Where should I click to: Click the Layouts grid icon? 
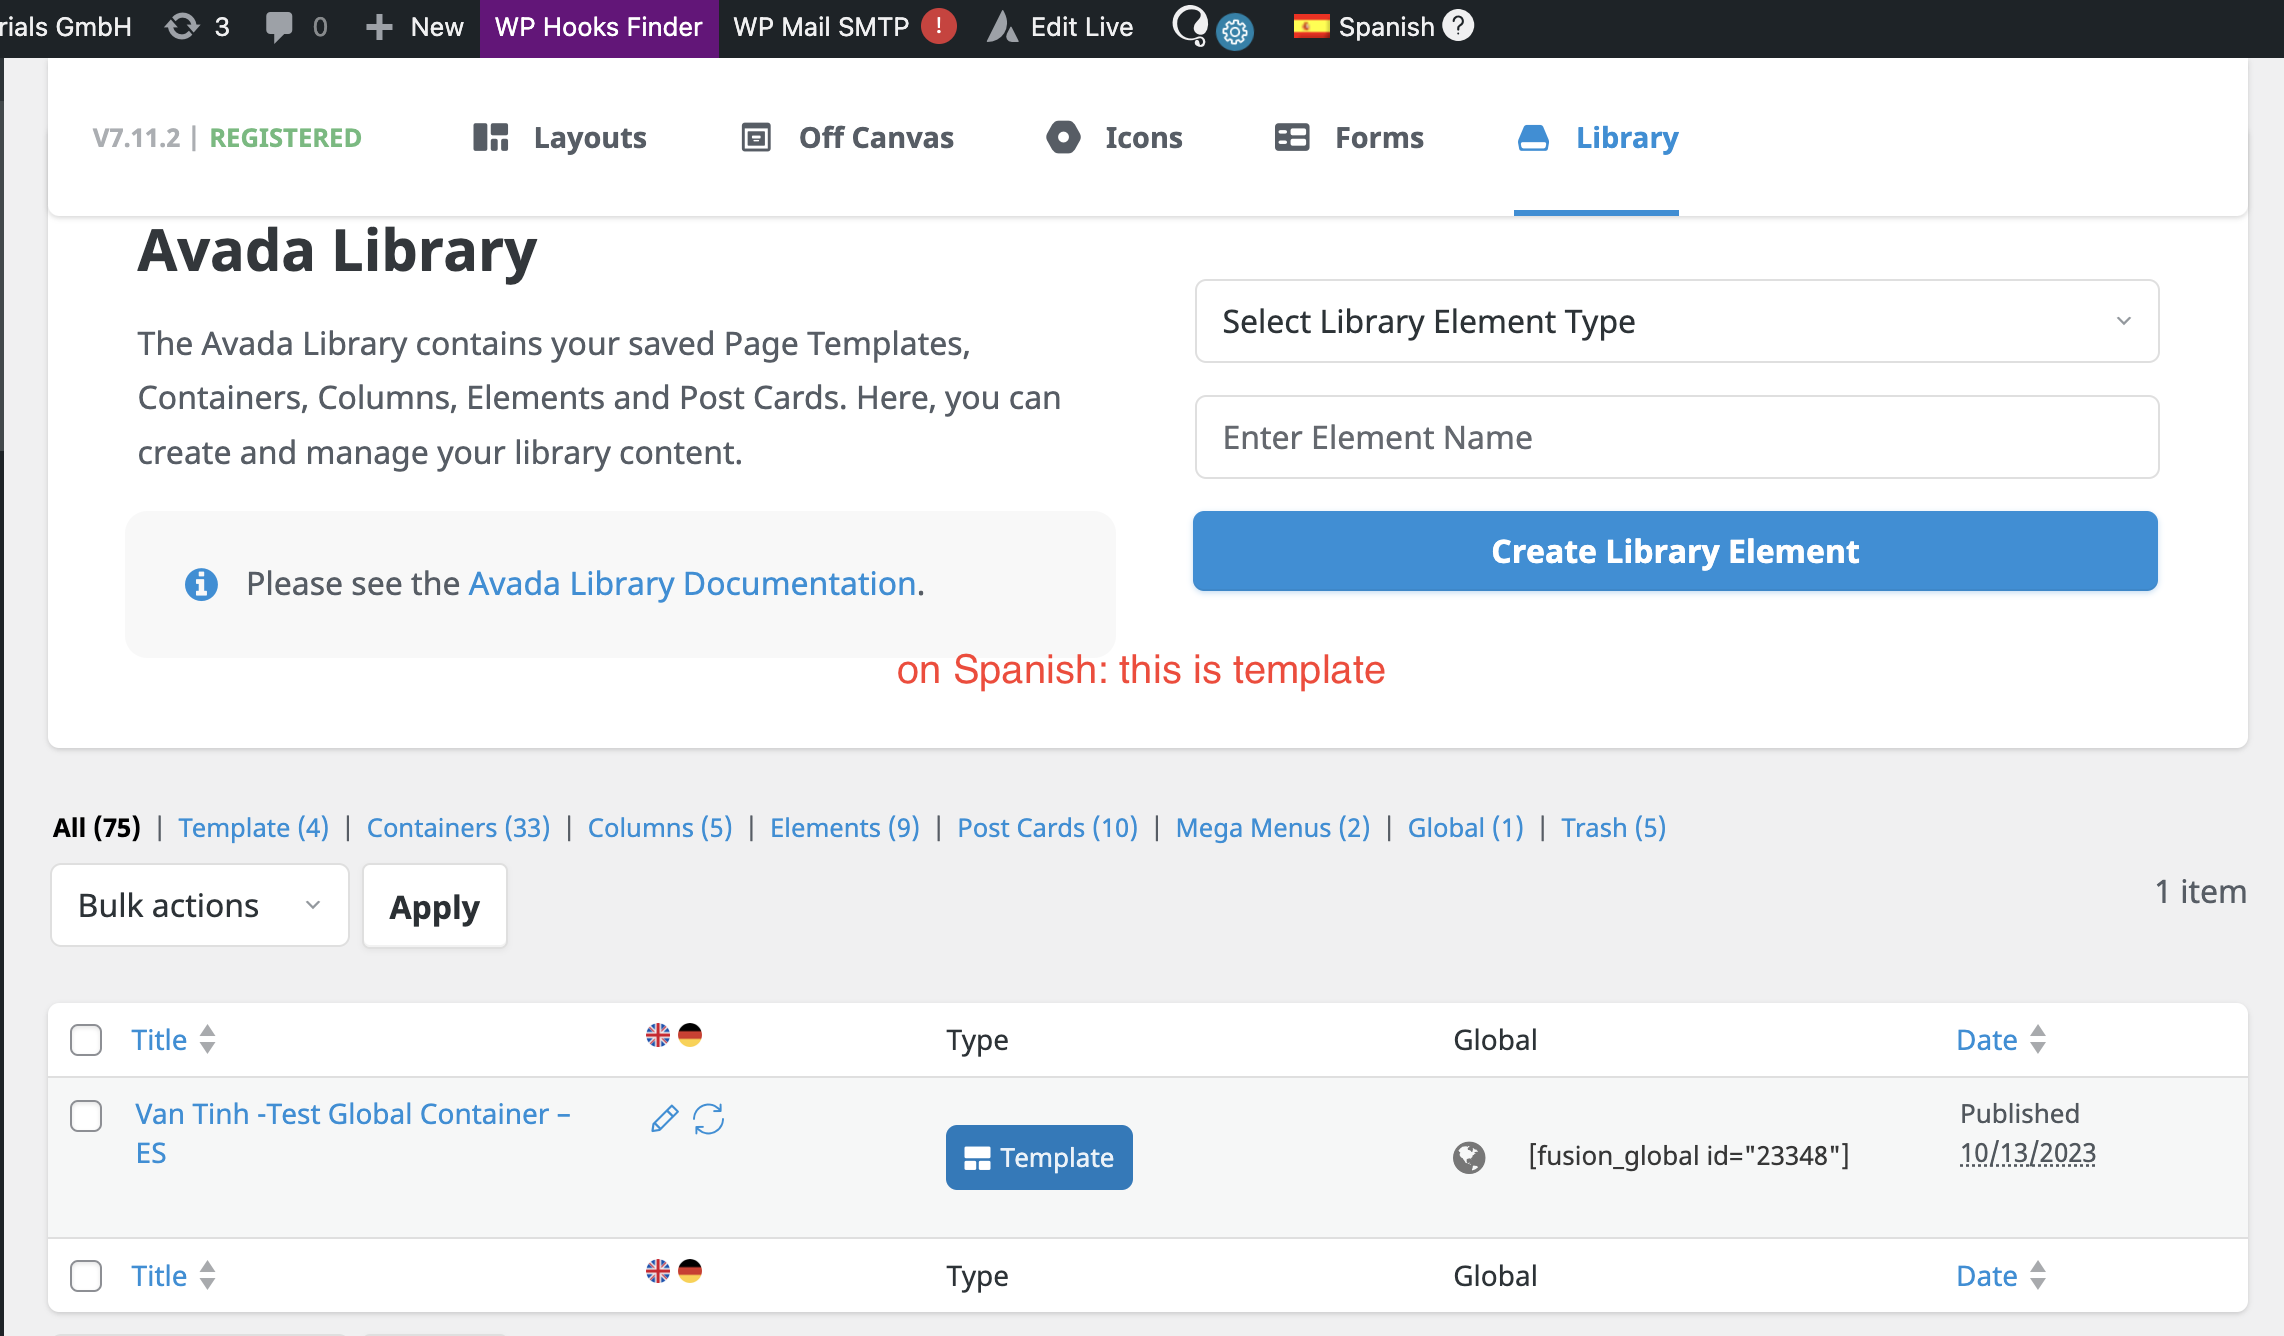(x=490, y=137)
